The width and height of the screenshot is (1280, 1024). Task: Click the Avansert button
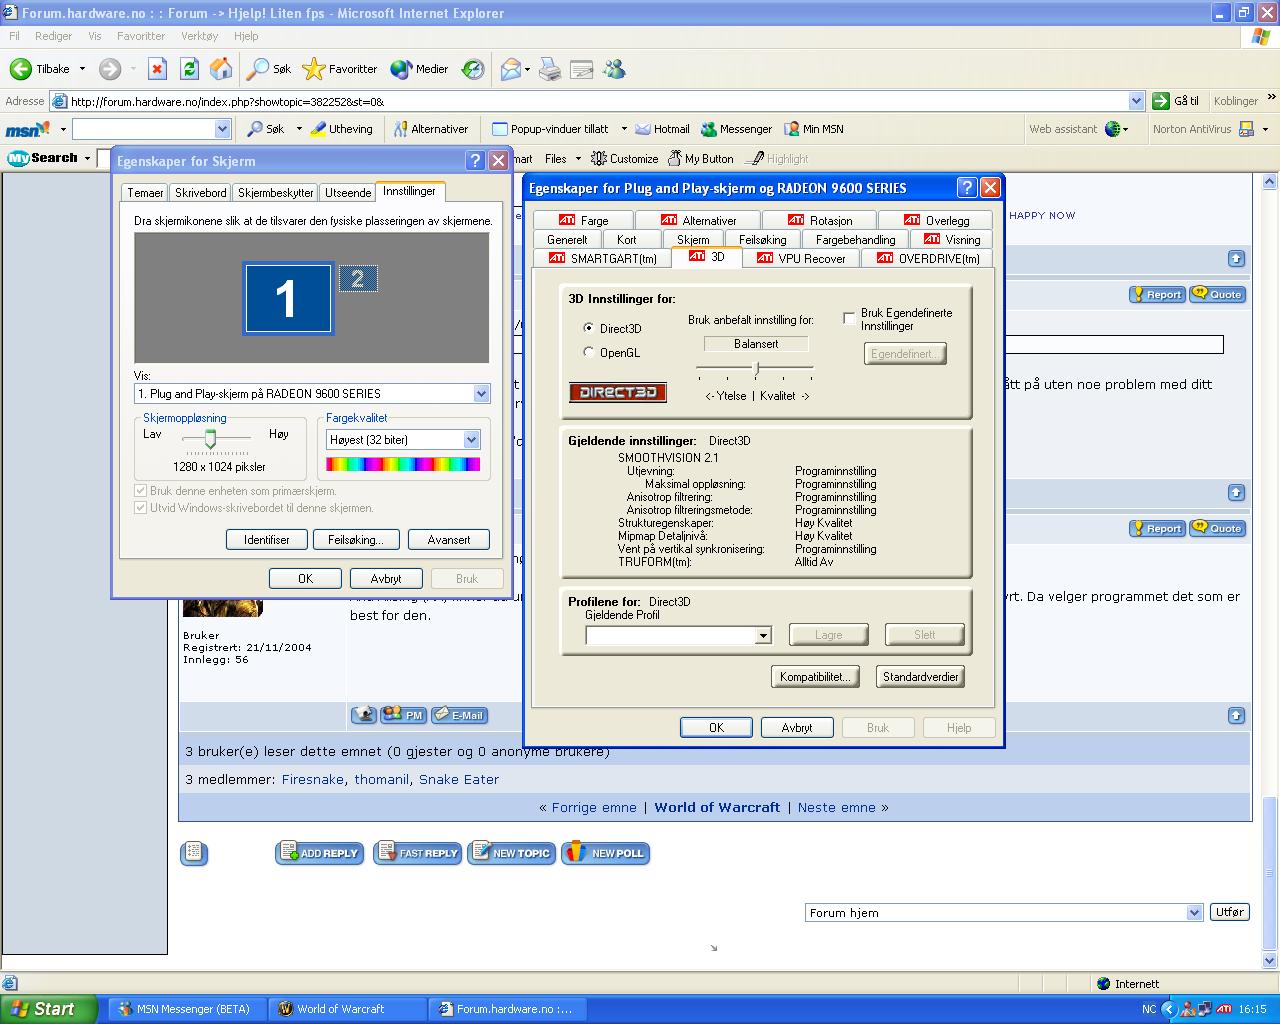pos(449,540)
